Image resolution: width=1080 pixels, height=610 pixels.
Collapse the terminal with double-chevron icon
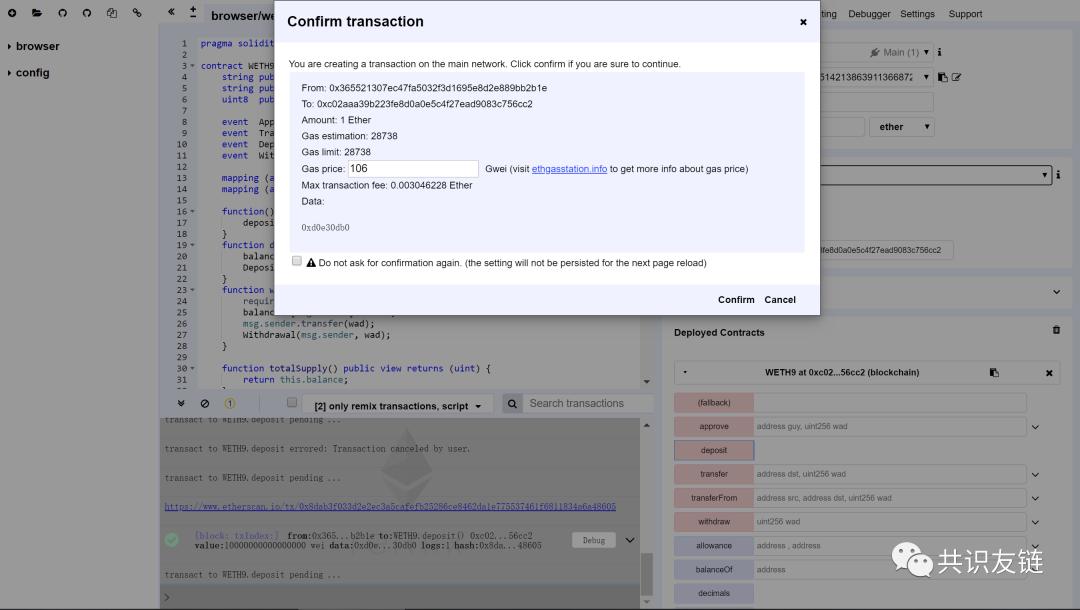180,403
